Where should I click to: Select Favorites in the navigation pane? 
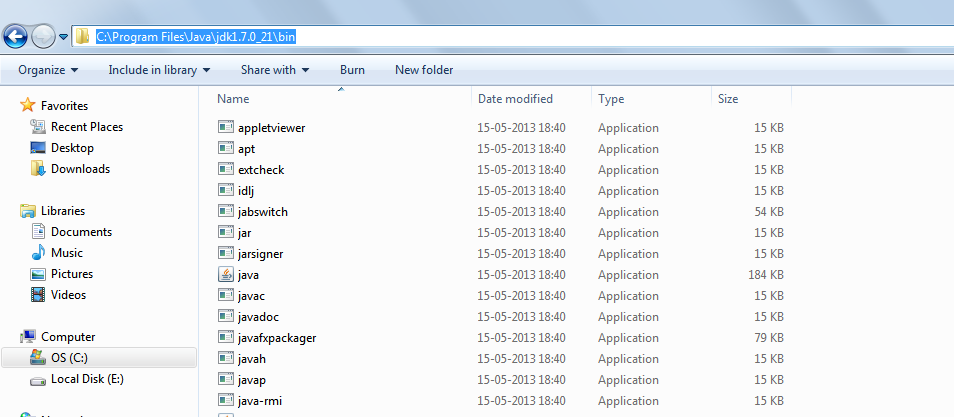[64, 106]
